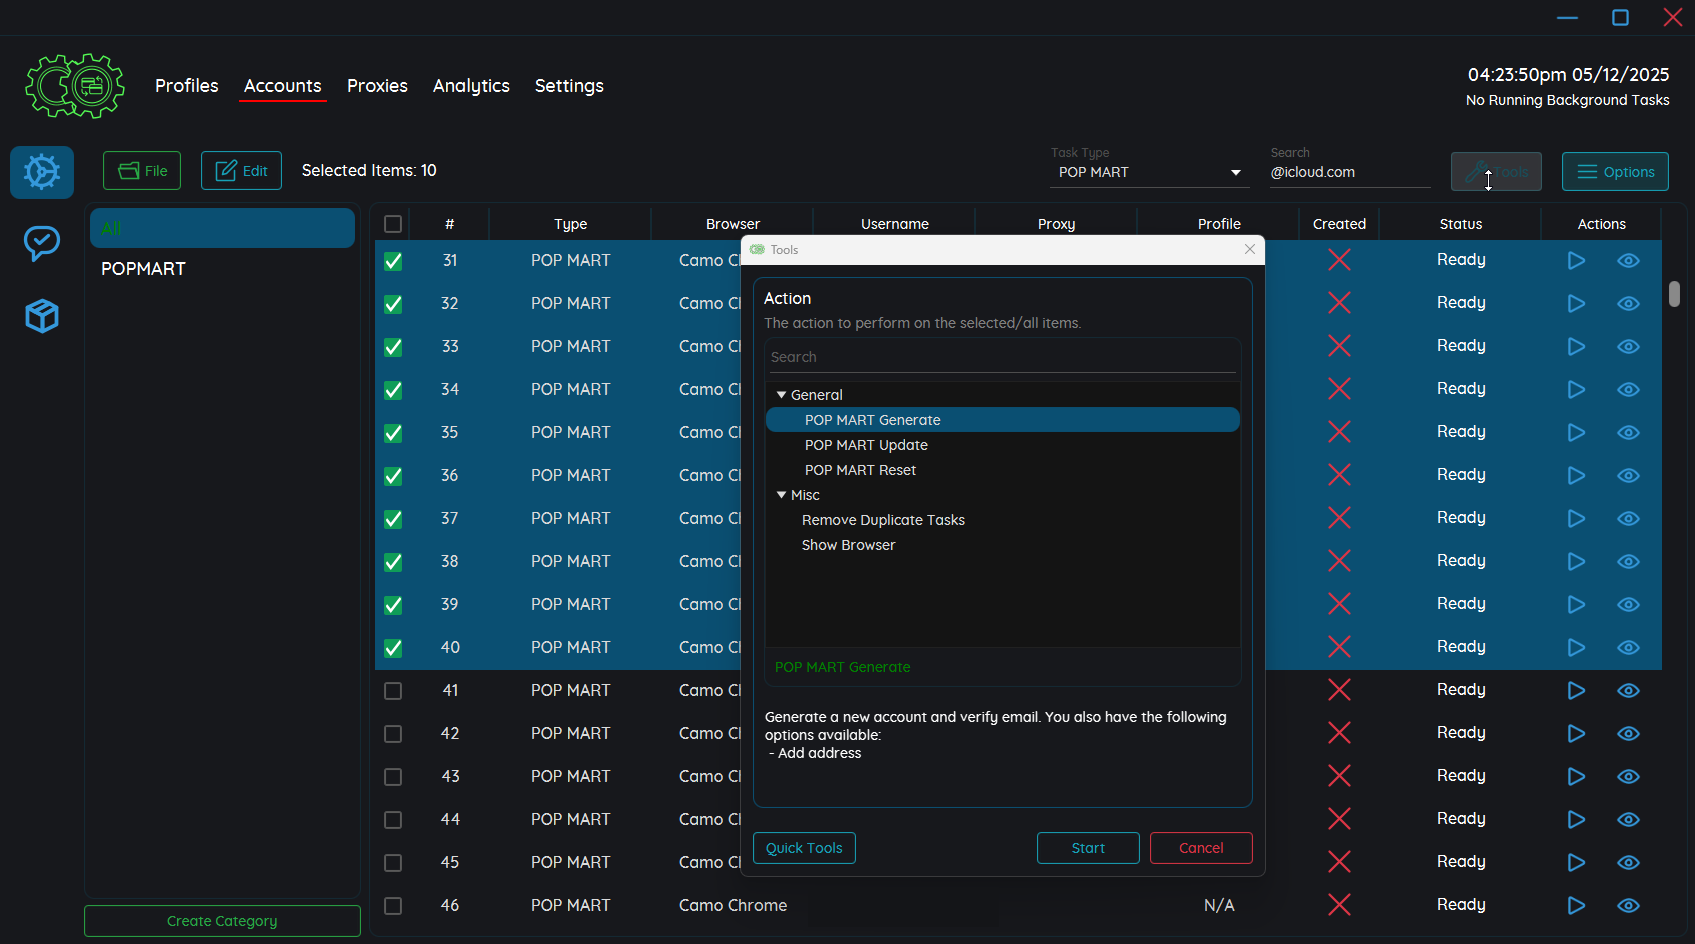Select POP MART Generate action
The image size is (1695, 944).
1003,420
